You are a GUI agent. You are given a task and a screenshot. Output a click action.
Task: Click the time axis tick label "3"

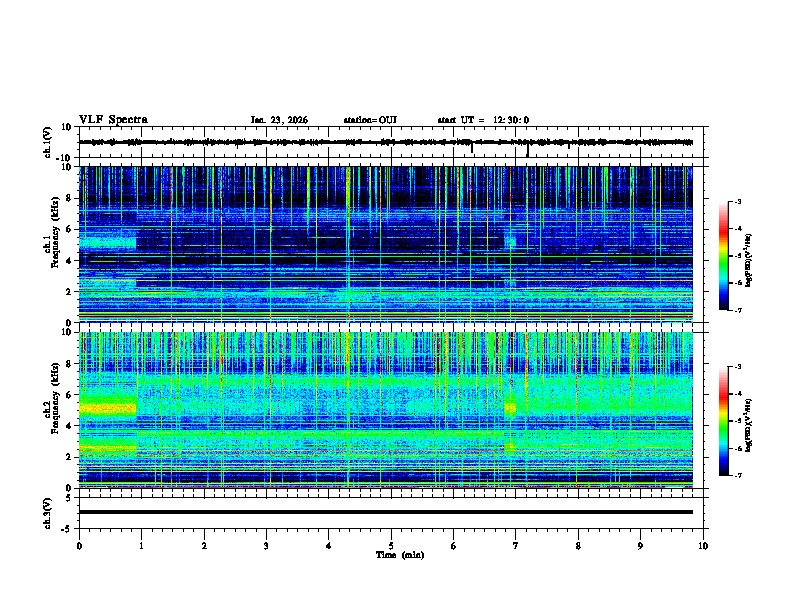[266, 546]
